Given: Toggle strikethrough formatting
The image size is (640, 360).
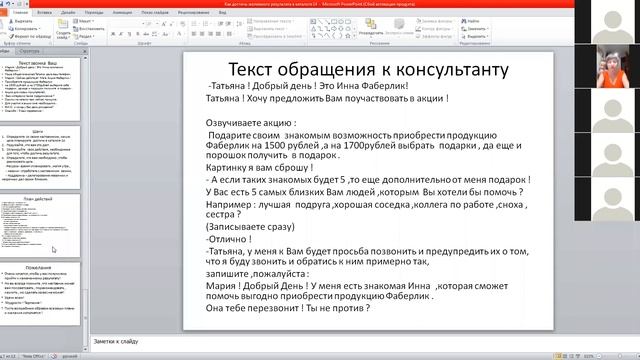Looking at the screenshot, I should click(x=146, y=34).
